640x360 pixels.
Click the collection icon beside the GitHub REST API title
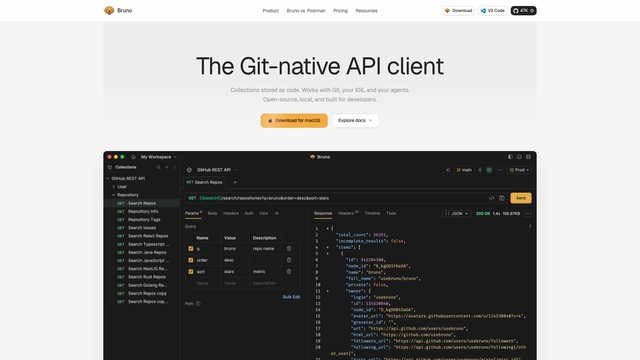(x=189, y=170)
